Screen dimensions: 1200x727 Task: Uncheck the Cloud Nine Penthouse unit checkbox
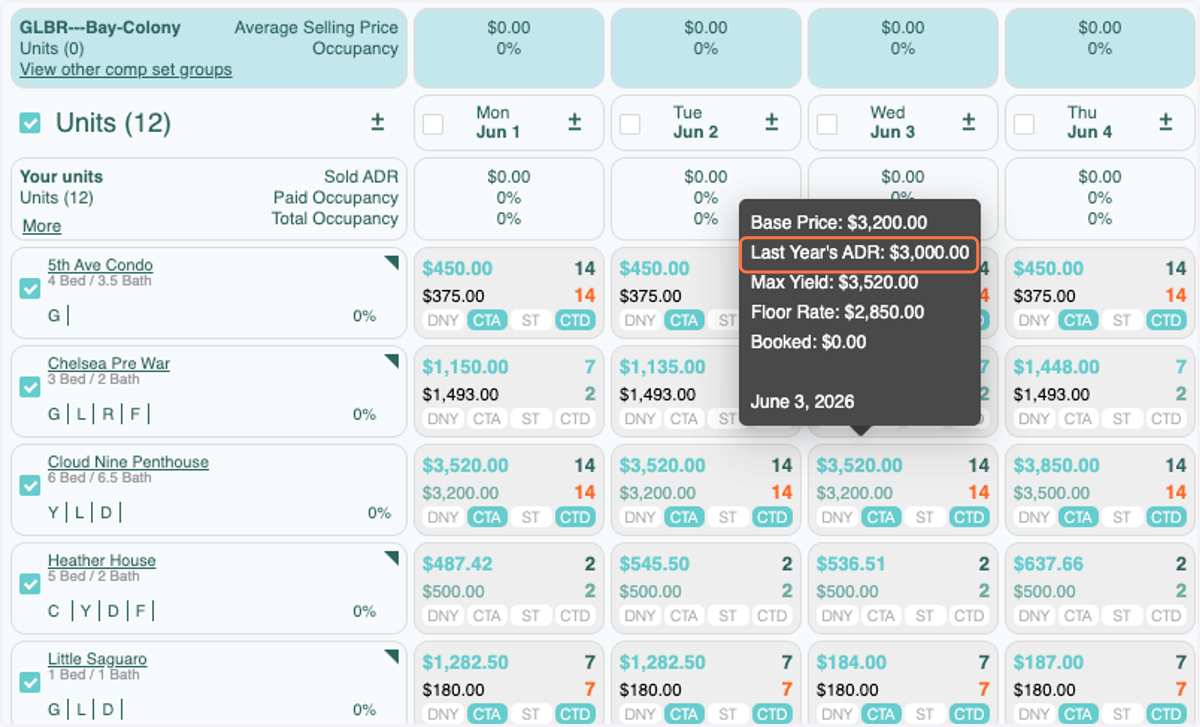(x=31, y=486)
